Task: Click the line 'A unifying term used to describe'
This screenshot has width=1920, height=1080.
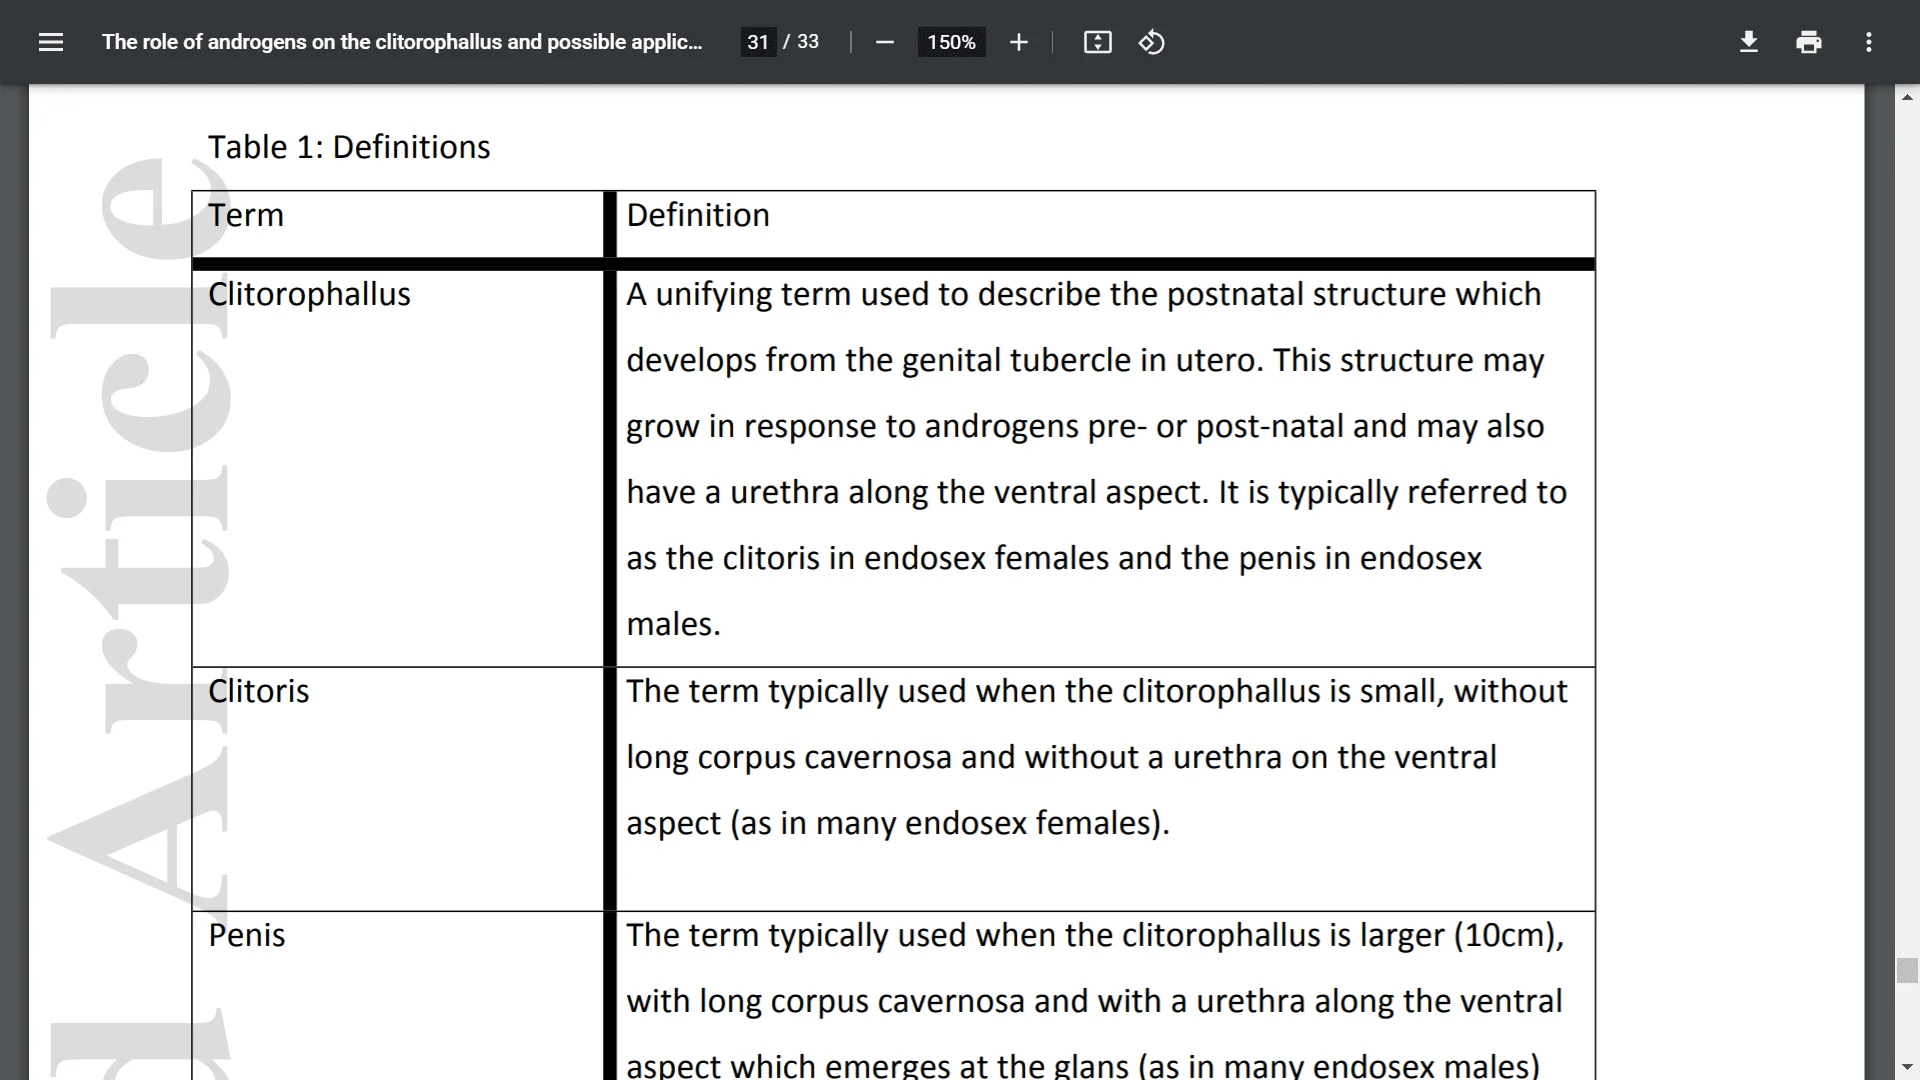Action: pyautogui.click(x=1084, y=294)
